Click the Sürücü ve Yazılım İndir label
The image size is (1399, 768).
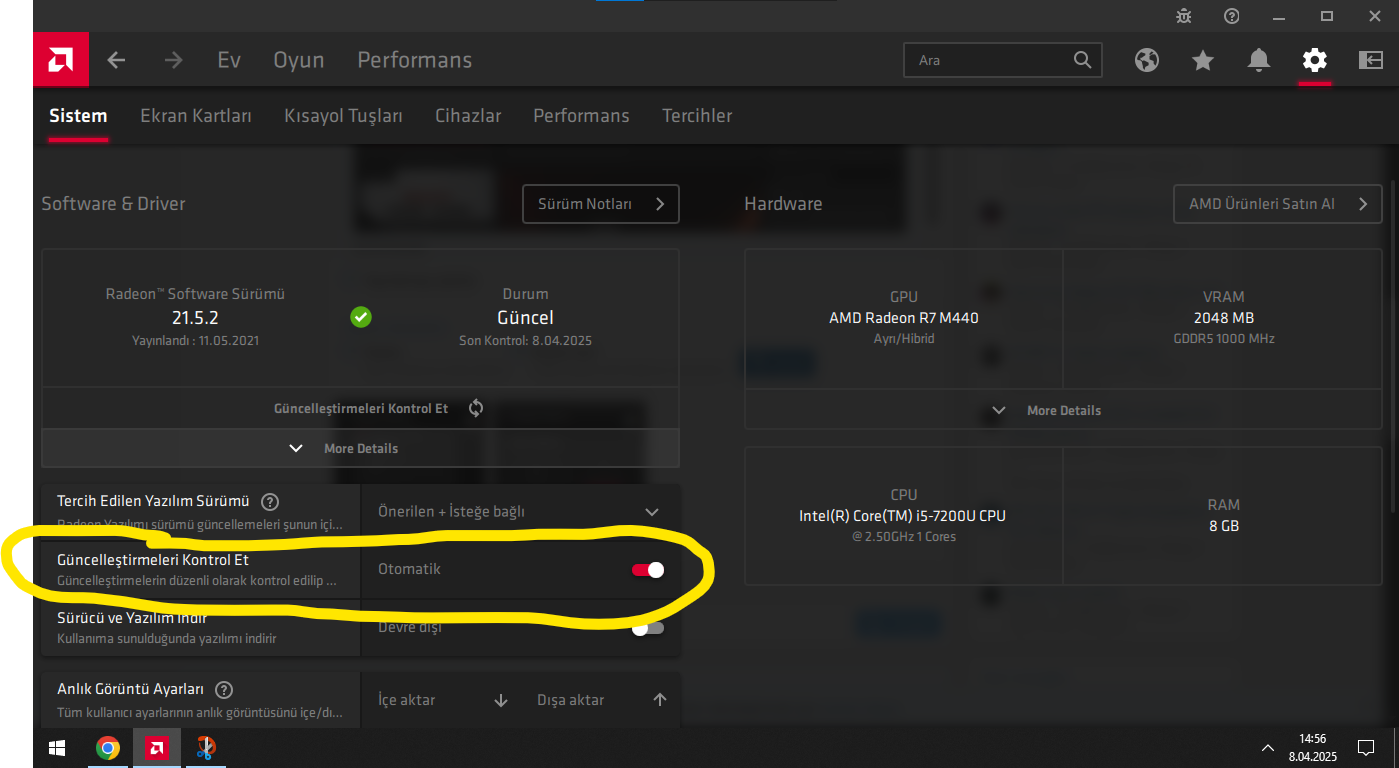(132, 618)
